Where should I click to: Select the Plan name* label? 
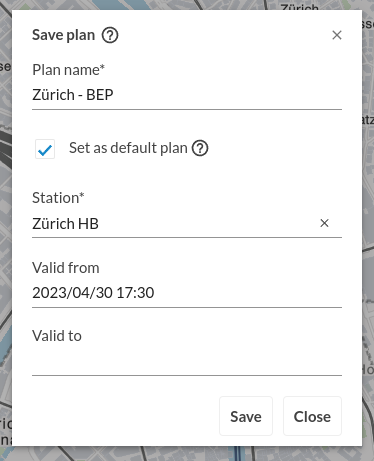point(68,70)
